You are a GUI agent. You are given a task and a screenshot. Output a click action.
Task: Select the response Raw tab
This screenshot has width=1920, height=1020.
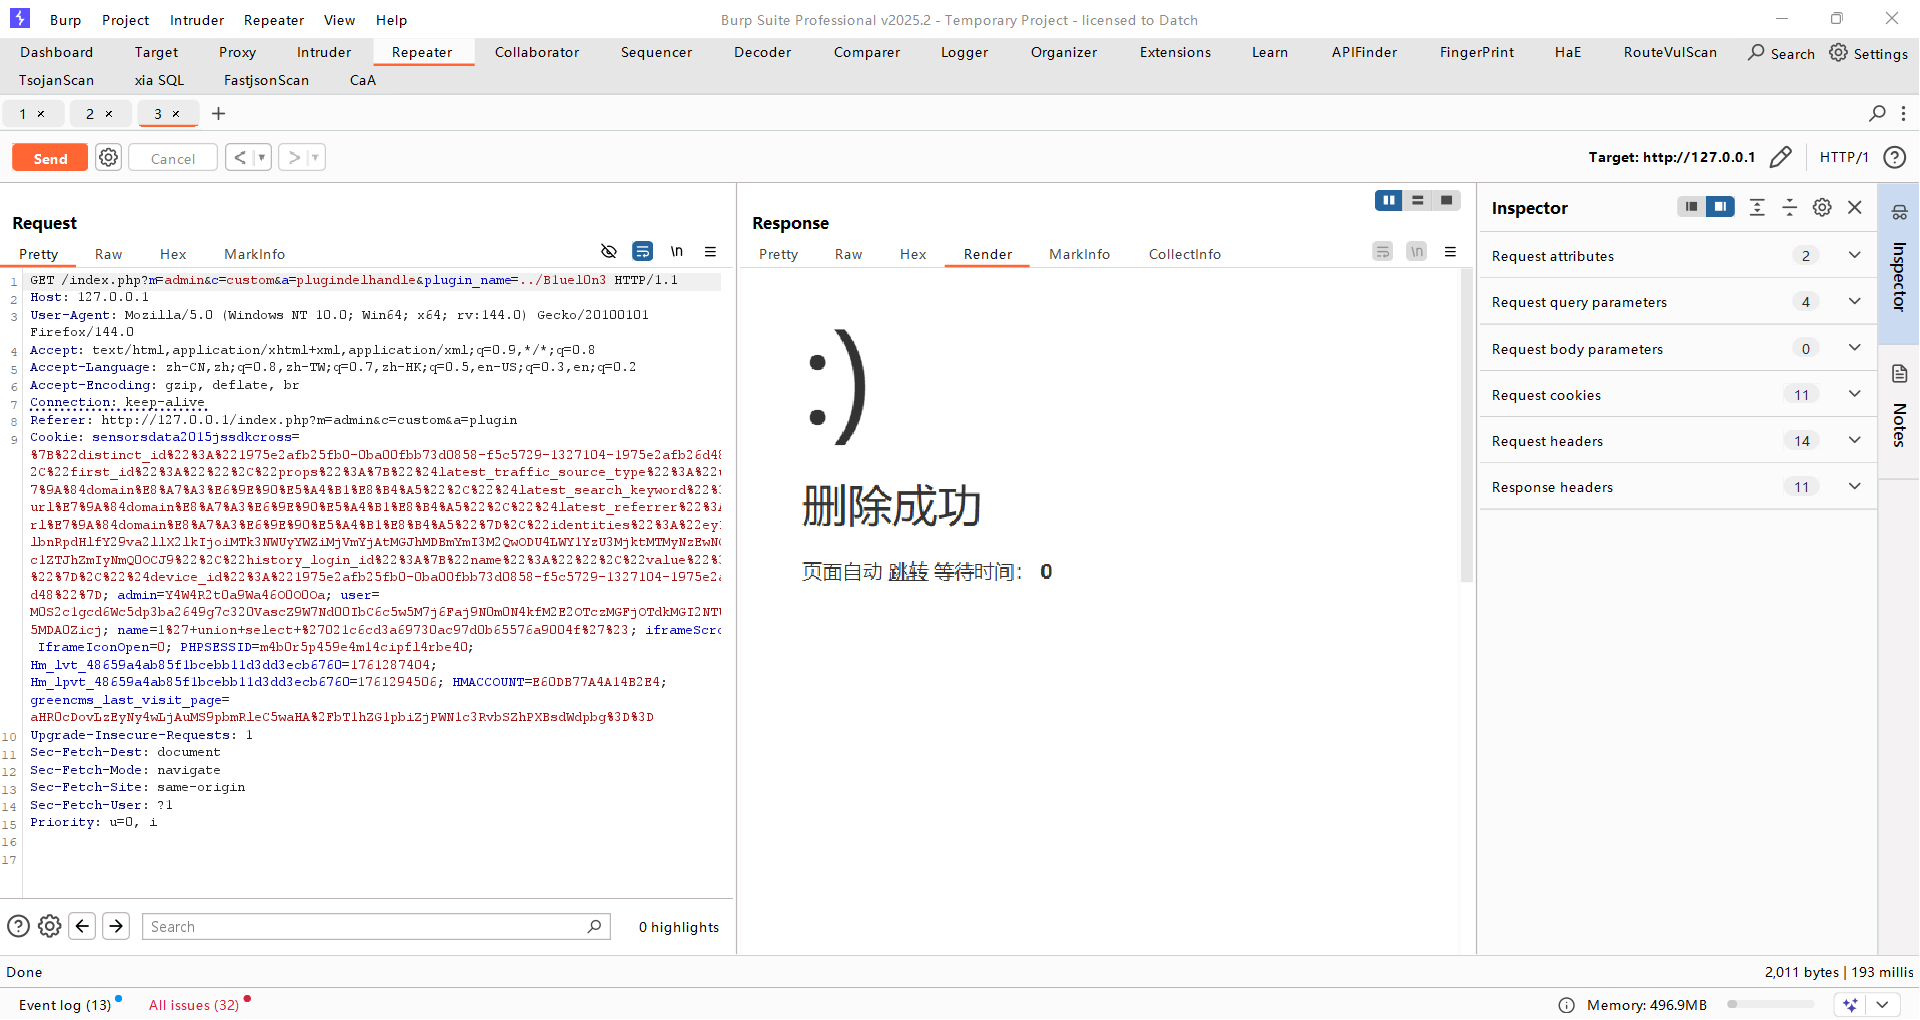848,254
